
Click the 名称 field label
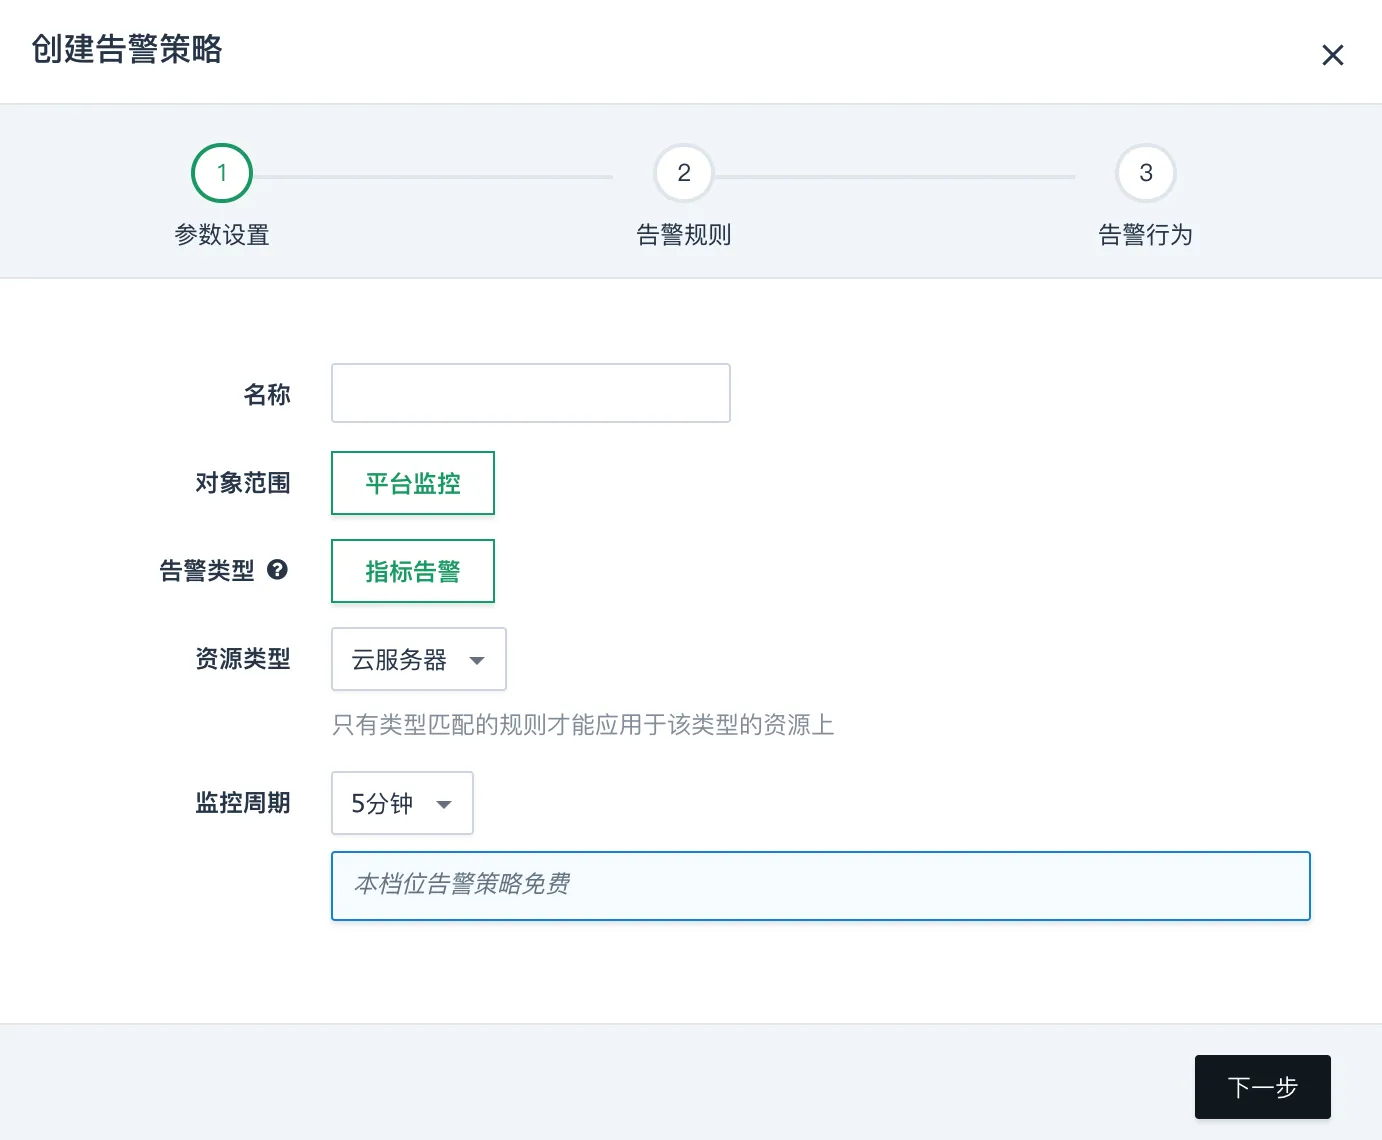pos(267,395)
